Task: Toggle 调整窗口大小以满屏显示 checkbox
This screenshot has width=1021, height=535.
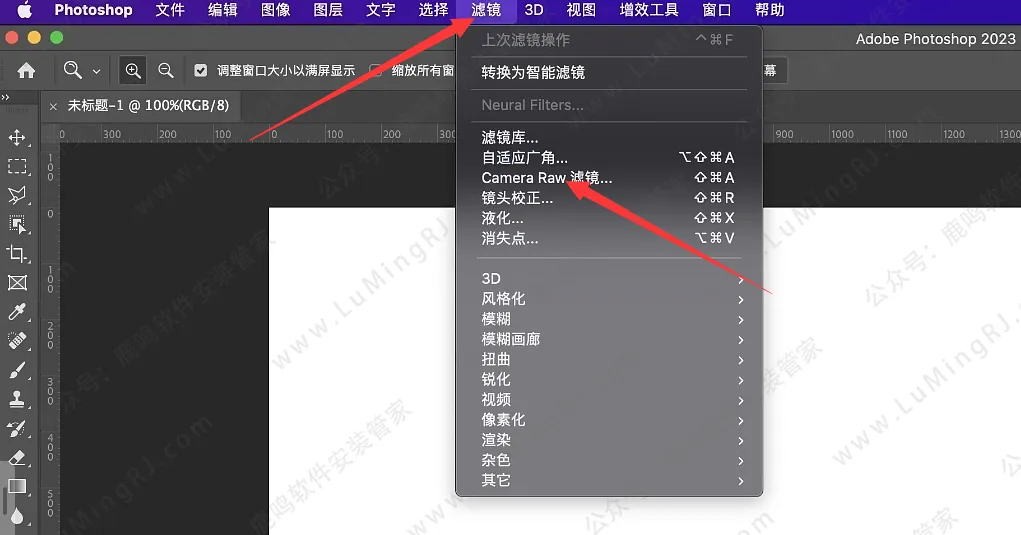Action: [x=201, y=70]
